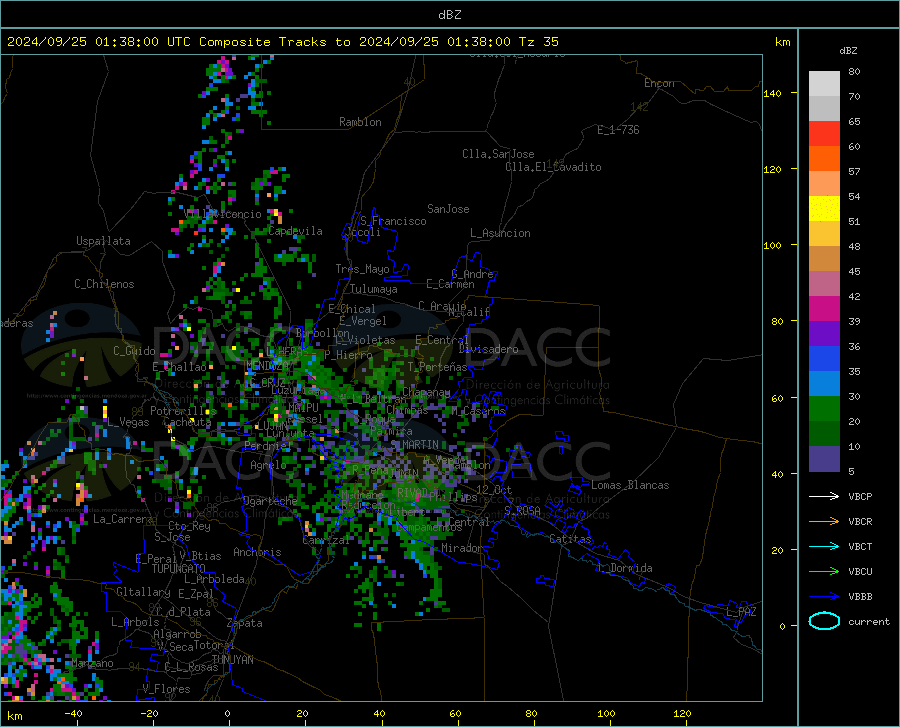Image resolution: width=900 pixels, height=727 pixels.
Task: Click the 140 km vertical axis tick label
Action: [x=772, y=93]
